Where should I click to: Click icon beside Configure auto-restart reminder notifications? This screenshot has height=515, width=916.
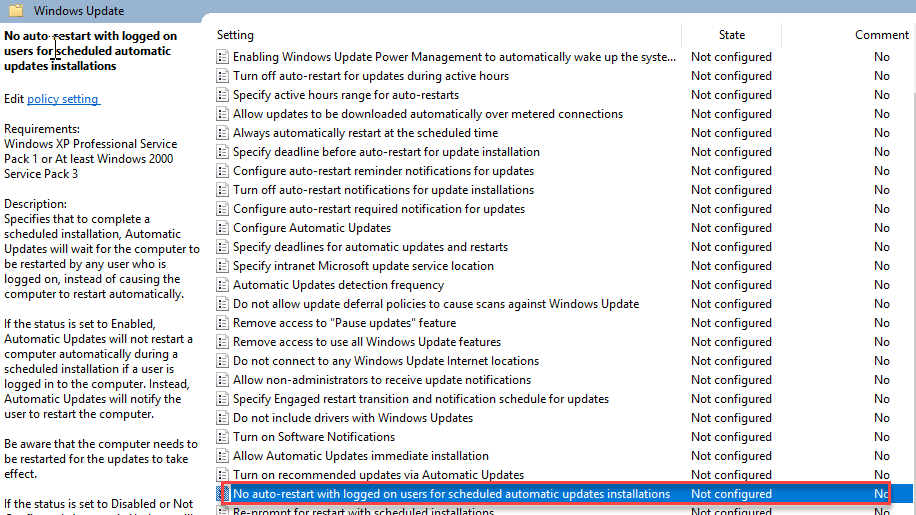(x=222, y=170)
